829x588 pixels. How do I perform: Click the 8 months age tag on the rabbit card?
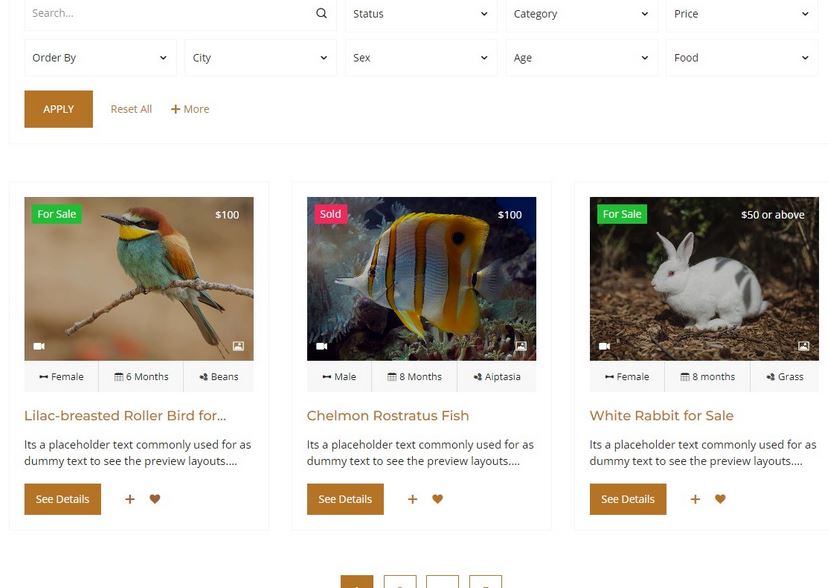[707, 376]
